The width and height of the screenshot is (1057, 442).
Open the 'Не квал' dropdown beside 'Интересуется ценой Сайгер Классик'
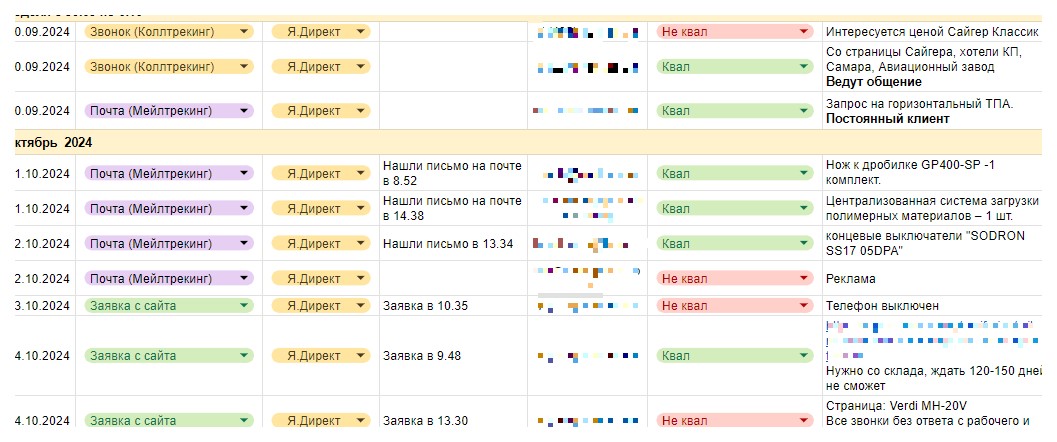804,32
